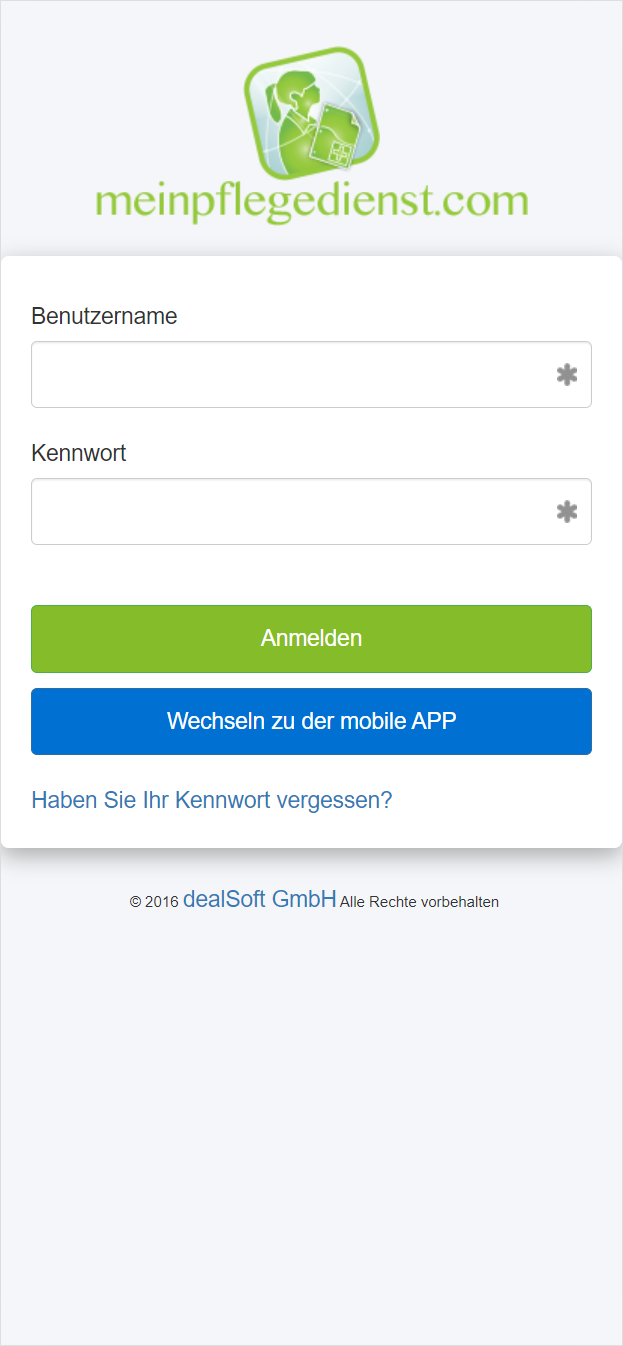Open Haben Sie Ihr Kennwort vergessen link

click(x=211, y=800)
